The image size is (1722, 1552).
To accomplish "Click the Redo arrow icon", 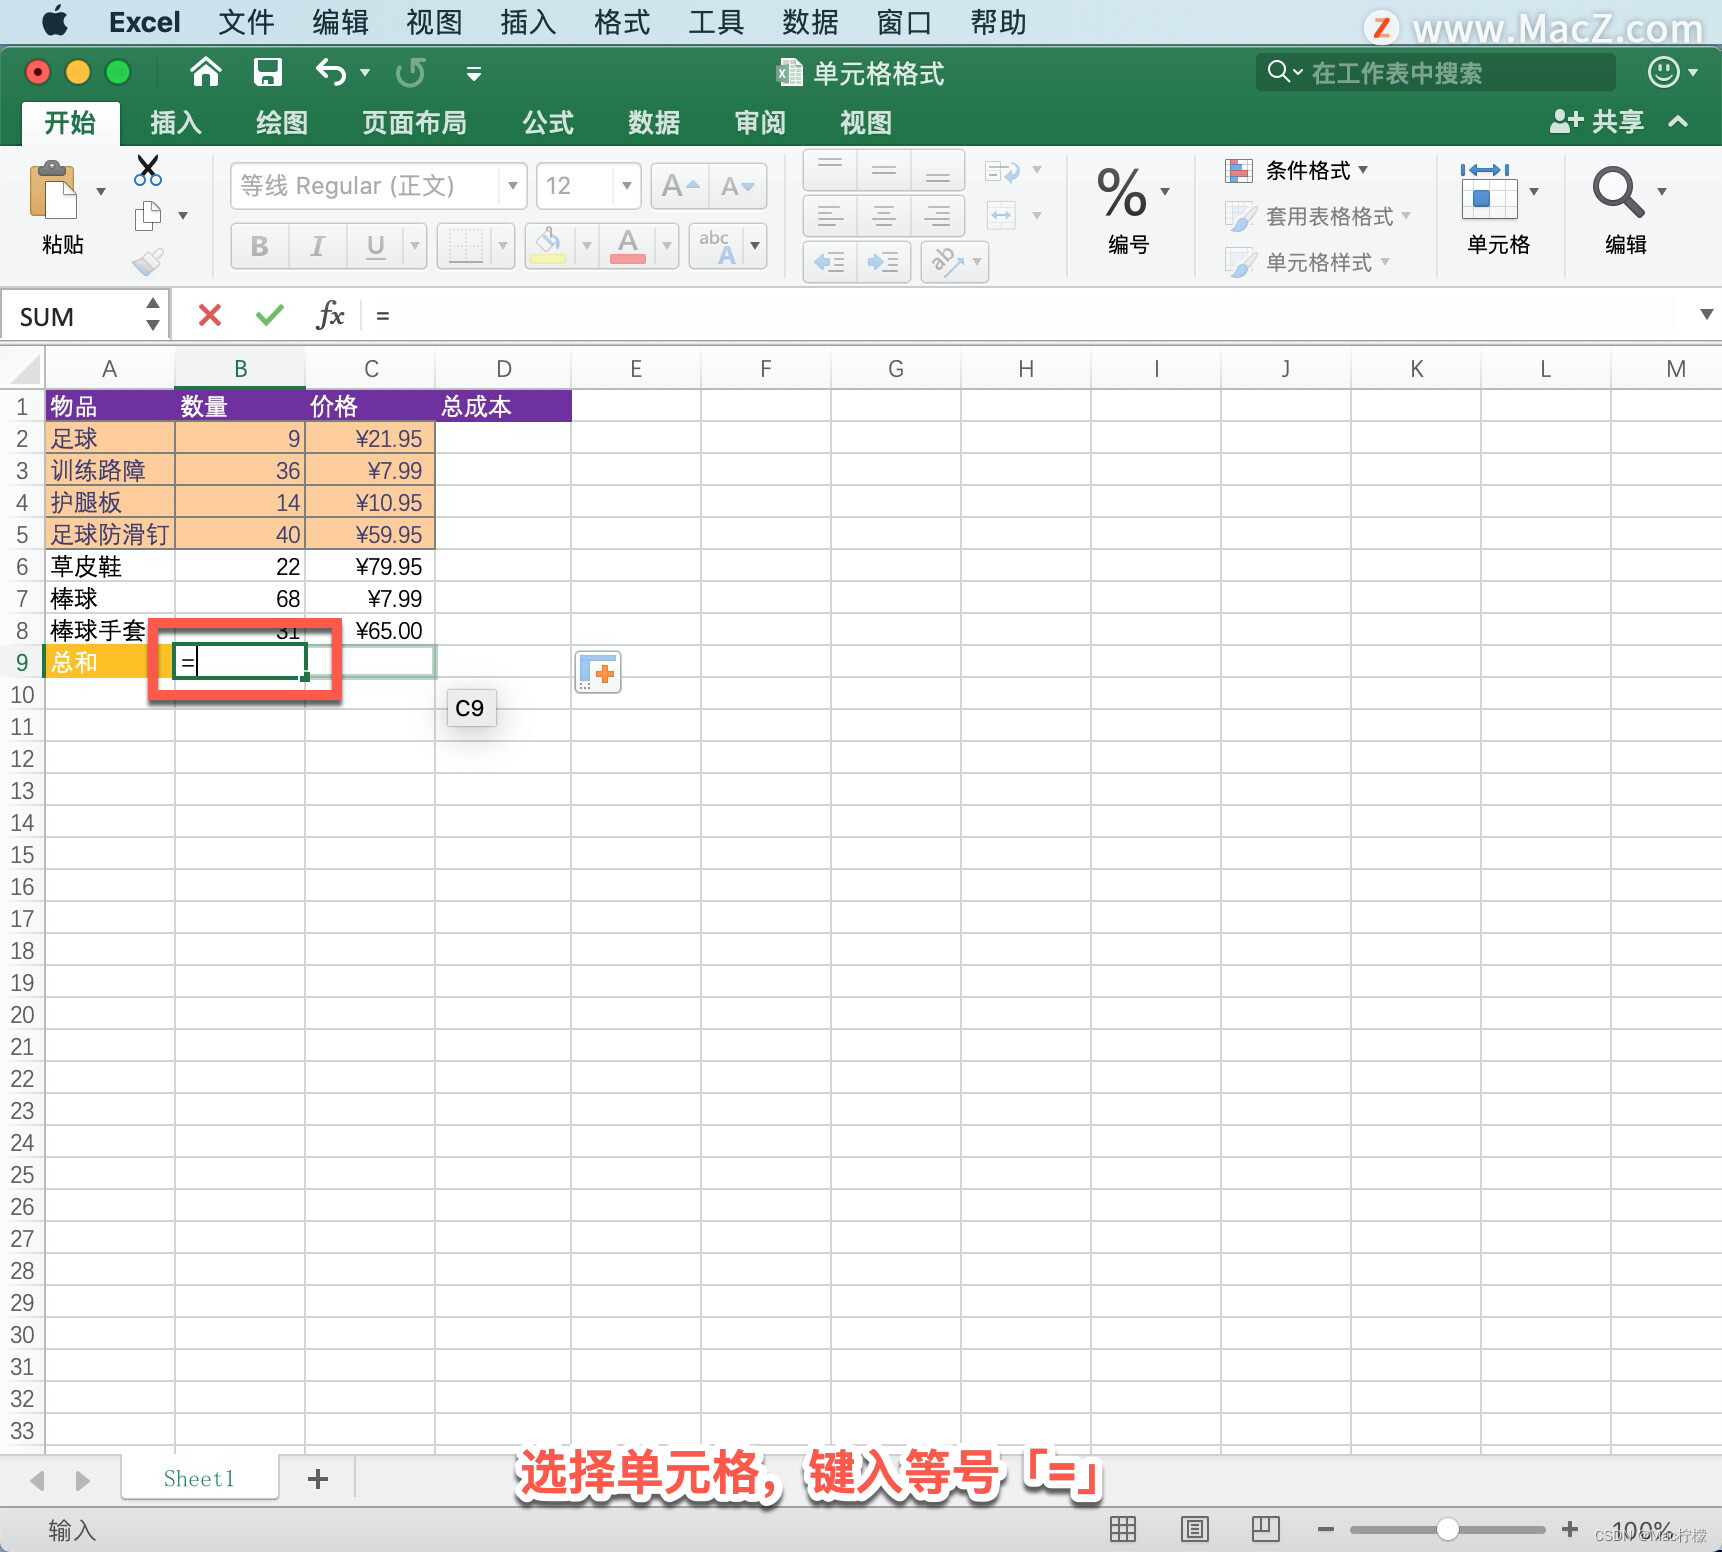I will click(x=411, y=72).
